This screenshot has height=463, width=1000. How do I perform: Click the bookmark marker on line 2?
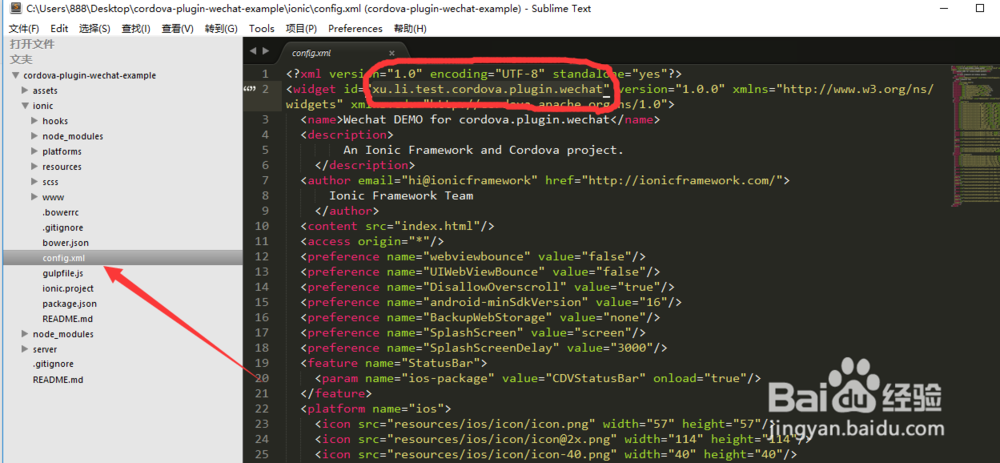click(249, 89)
